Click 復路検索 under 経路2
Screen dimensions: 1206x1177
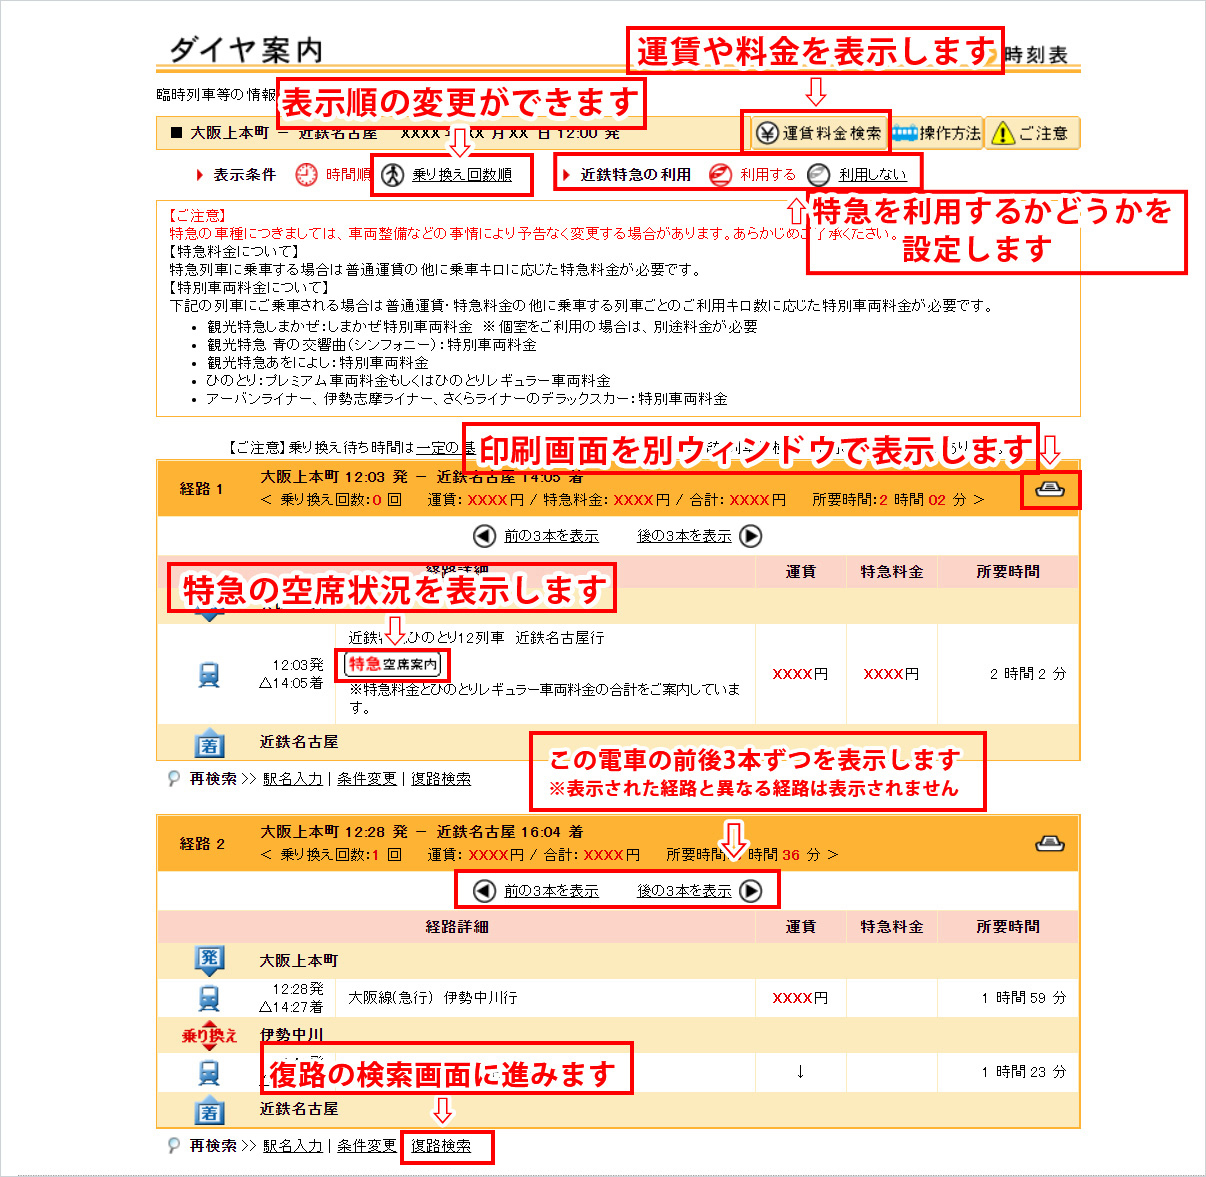click(441, 1146)
